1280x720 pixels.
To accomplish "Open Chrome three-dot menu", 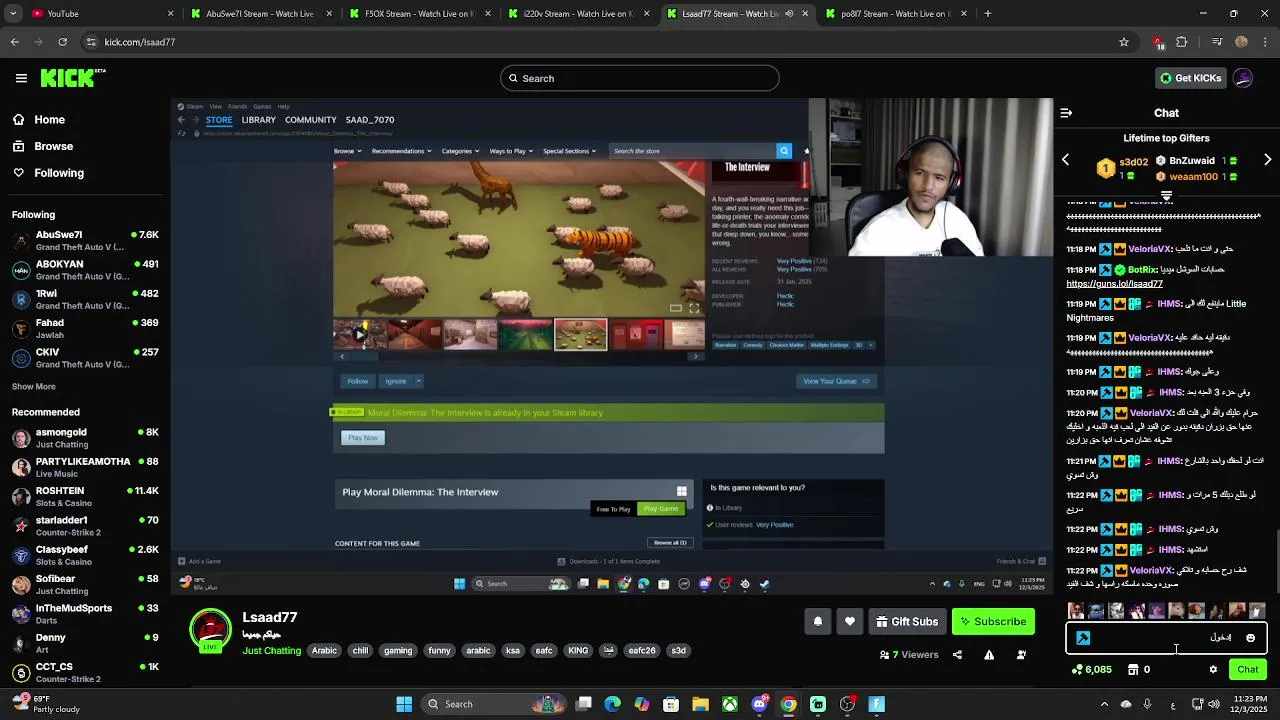I will coord(1265,42).
